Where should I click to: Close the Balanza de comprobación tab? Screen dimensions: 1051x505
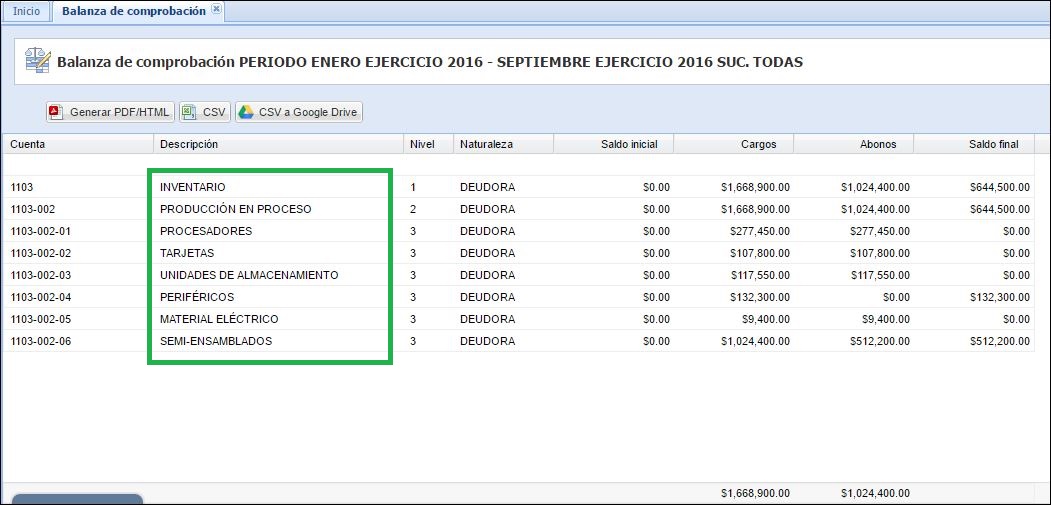(x=216, y=9)
